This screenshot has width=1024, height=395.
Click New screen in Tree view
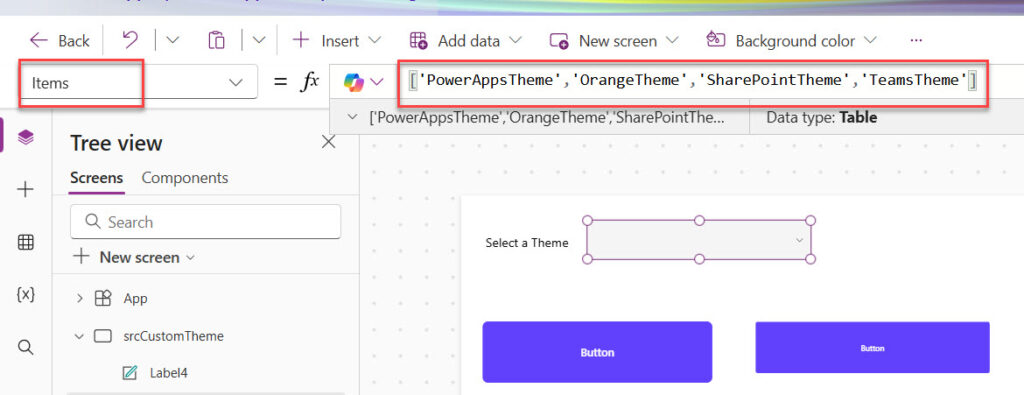(x=135, y=257)
